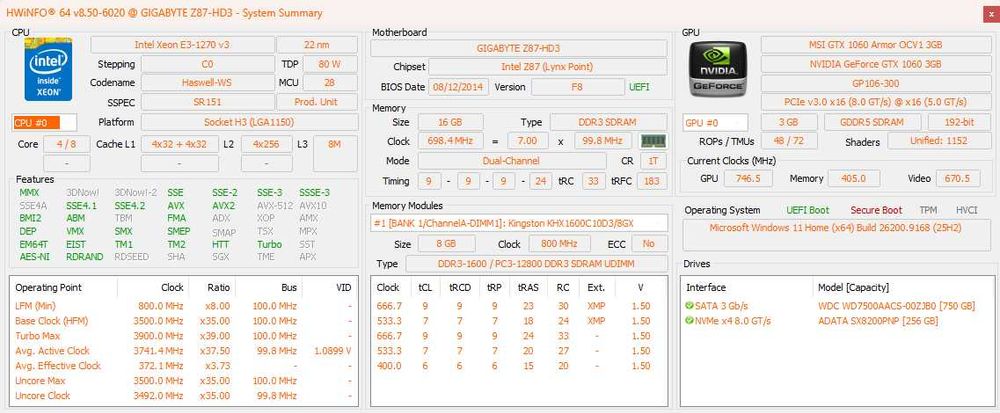Click the Avg. Effective Clock row
Screen dimensions: 1000x413
pyautogui.click(x=183, y=366)
